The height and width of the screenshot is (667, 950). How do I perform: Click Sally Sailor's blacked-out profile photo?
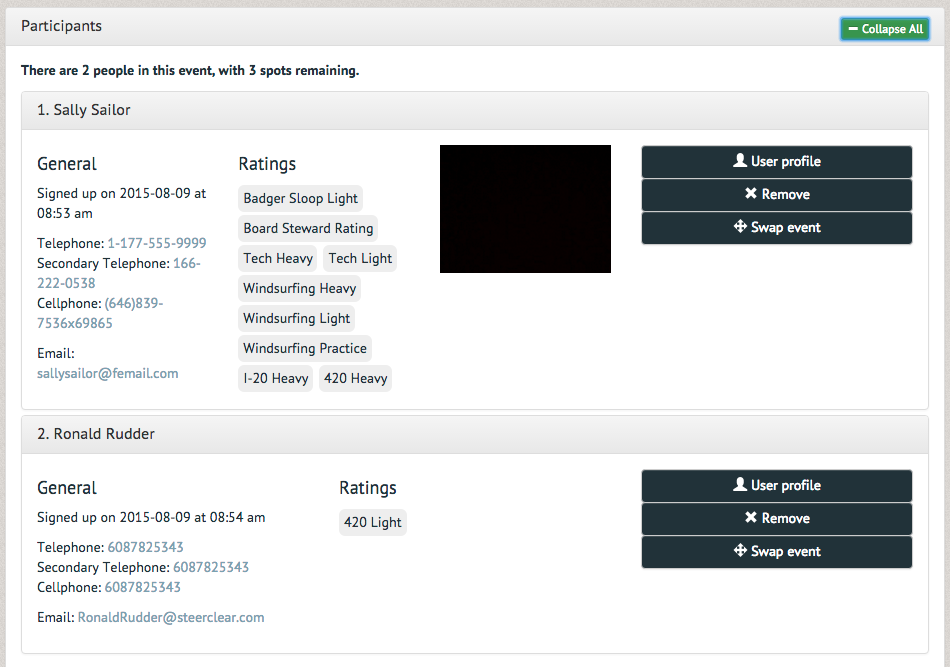525,209
